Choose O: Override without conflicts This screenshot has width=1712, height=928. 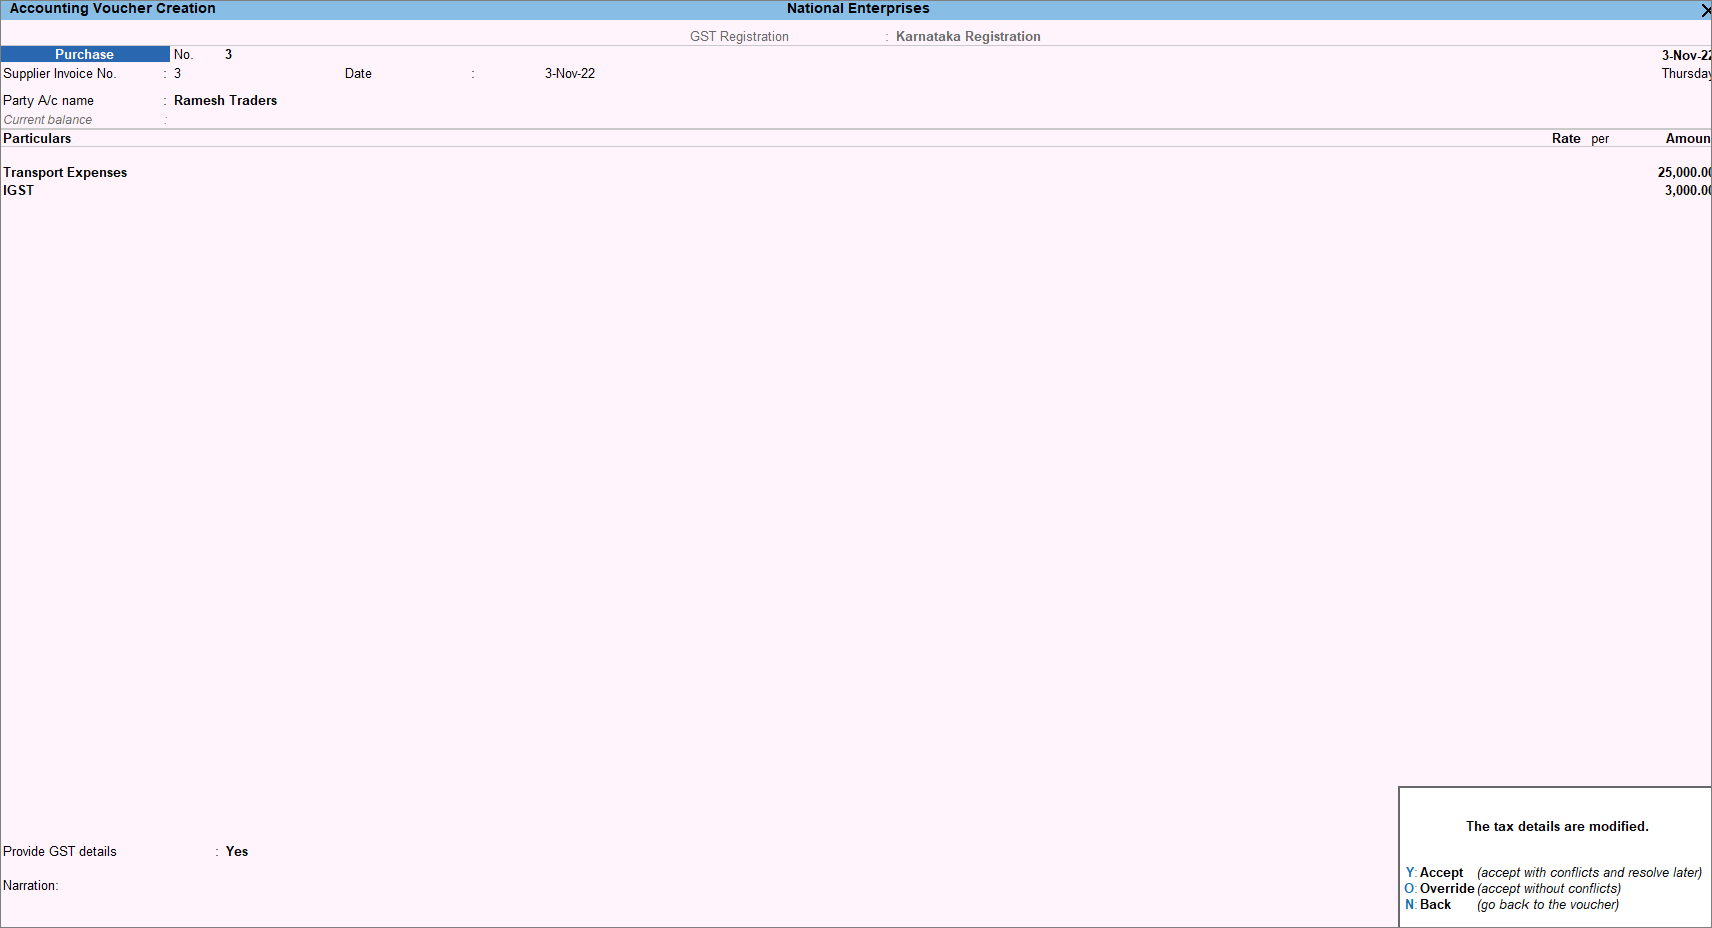1512,888
